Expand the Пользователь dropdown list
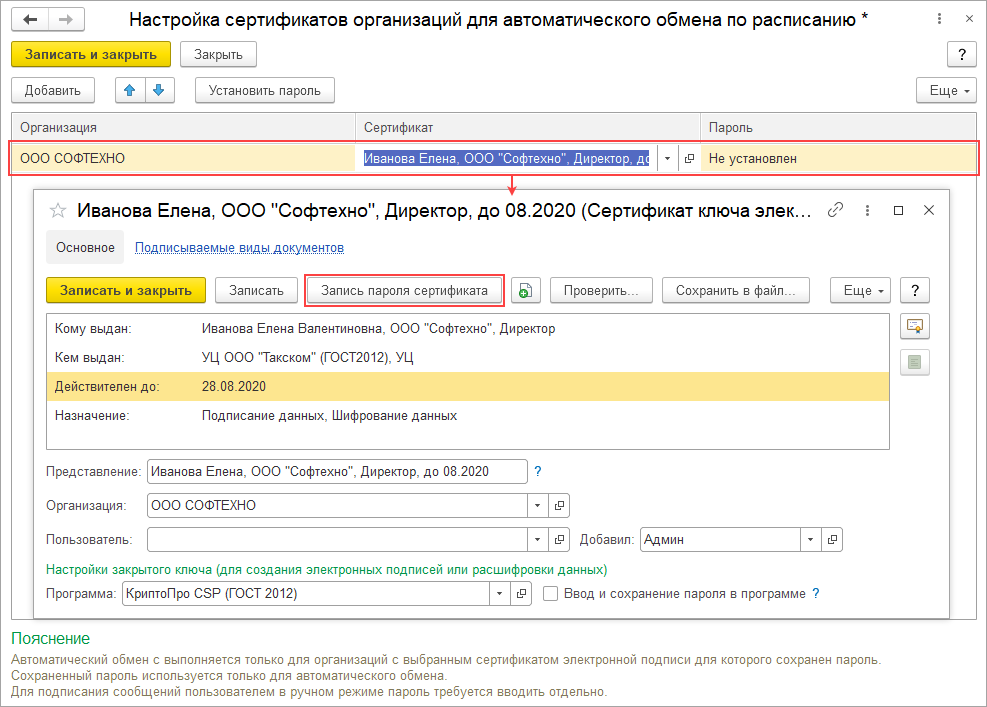Screen dimensions: 987x707 click(x=538, y=540)
